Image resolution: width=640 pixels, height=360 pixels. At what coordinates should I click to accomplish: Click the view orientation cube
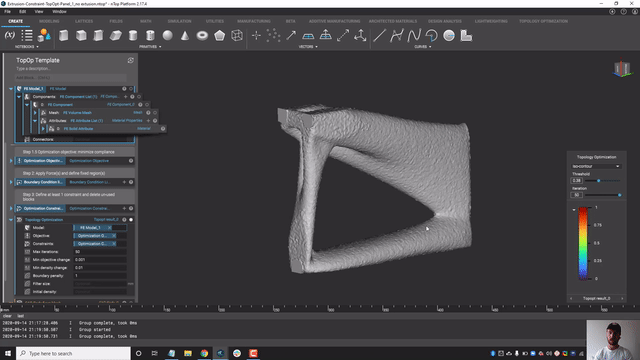click(622, 69)
